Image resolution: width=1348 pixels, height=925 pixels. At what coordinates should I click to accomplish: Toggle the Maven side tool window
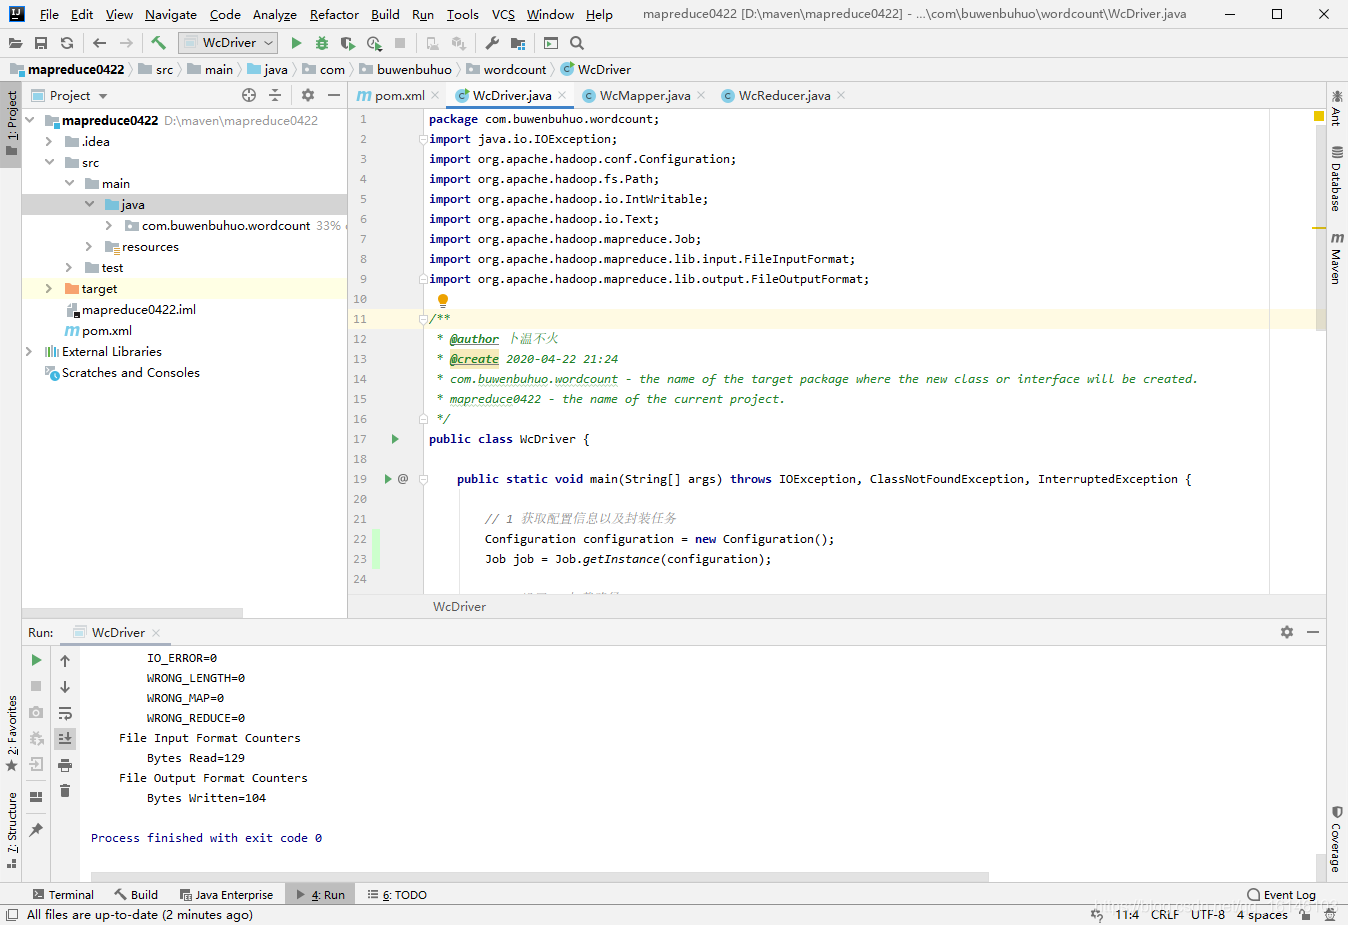1336,258
